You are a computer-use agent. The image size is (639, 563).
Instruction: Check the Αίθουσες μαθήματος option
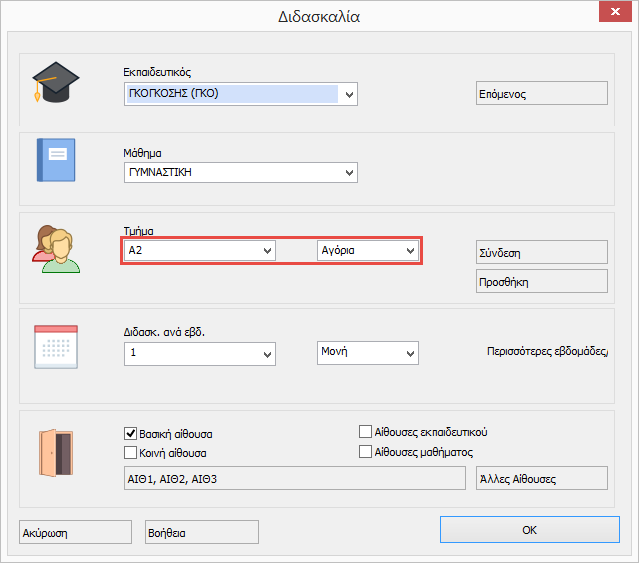pos(365,452)
